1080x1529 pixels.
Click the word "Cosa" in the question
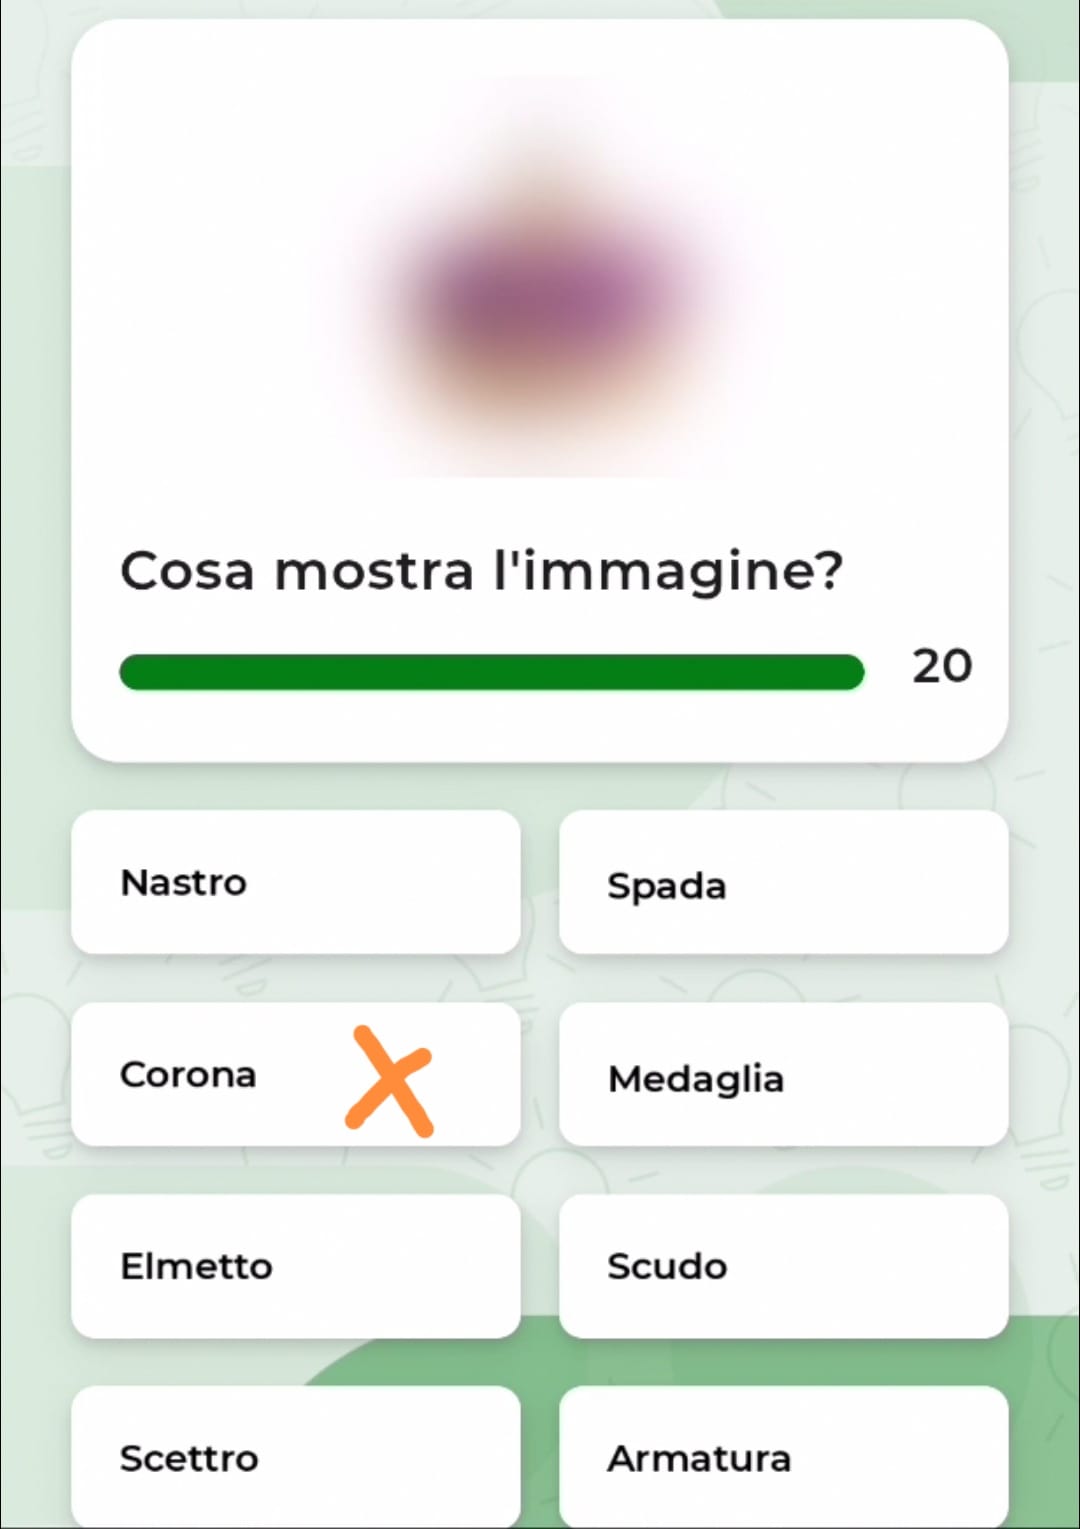tap(187, 571)
